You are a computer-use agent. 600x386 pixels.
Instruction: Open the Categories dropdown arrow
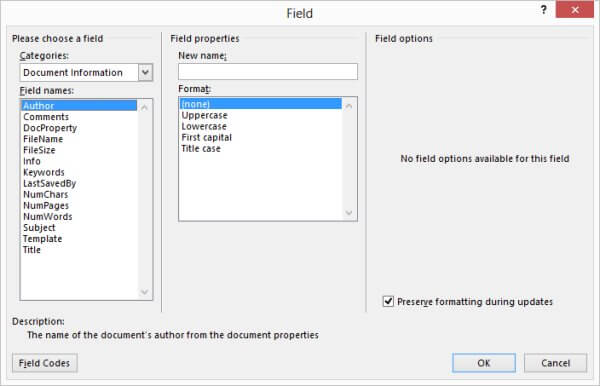coord(145,72)
